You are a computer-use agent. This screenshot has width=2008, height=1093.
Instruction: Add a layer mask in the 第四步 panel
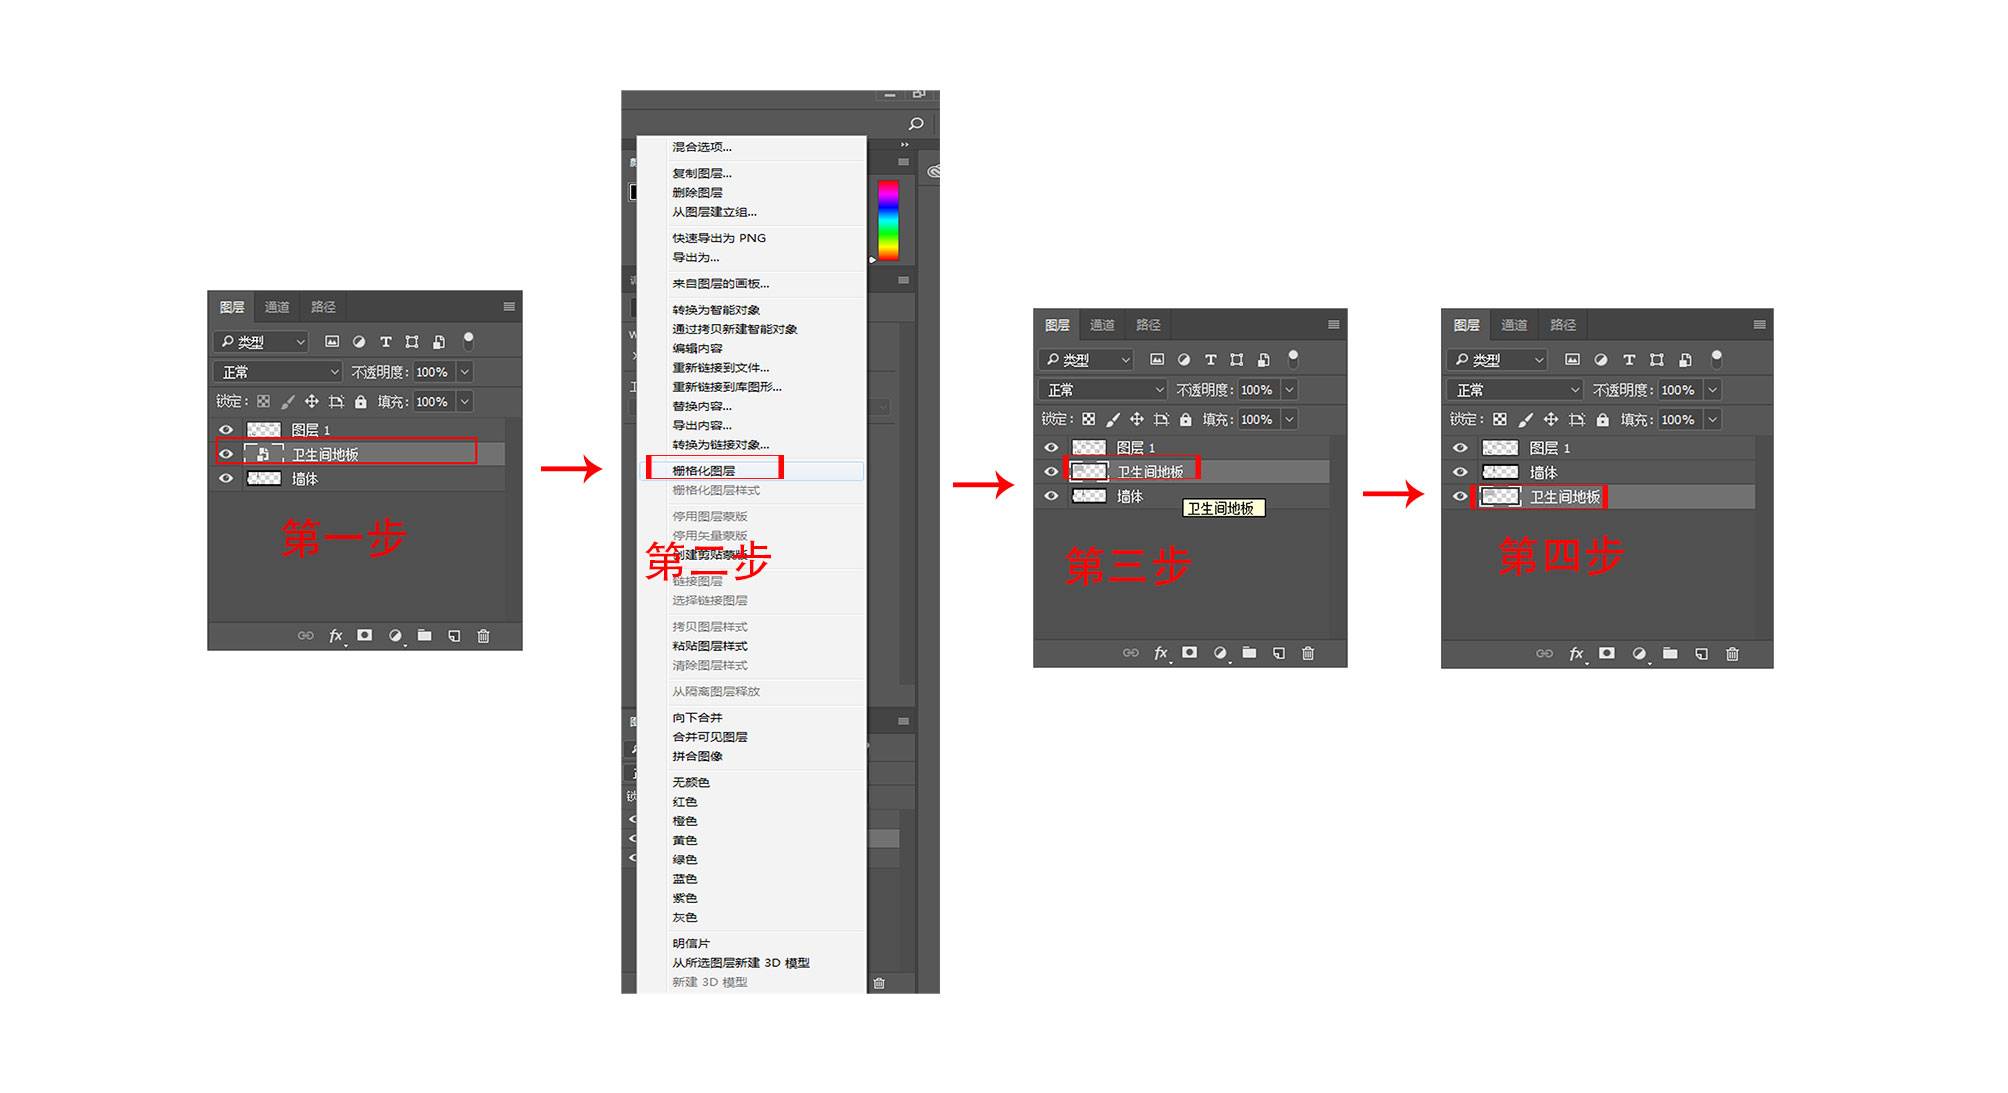tap(1606, 653)
